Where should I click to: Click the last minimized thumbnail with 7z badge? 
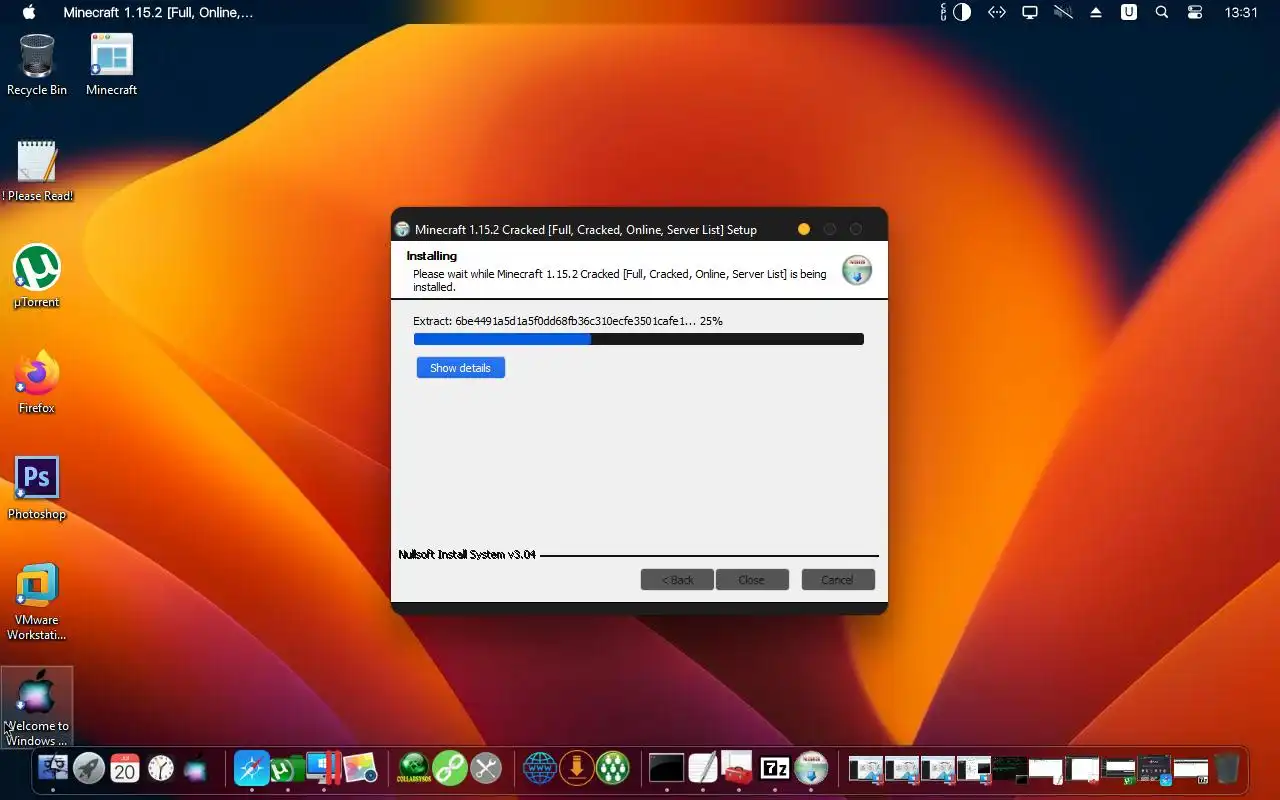pos(1191,769)
